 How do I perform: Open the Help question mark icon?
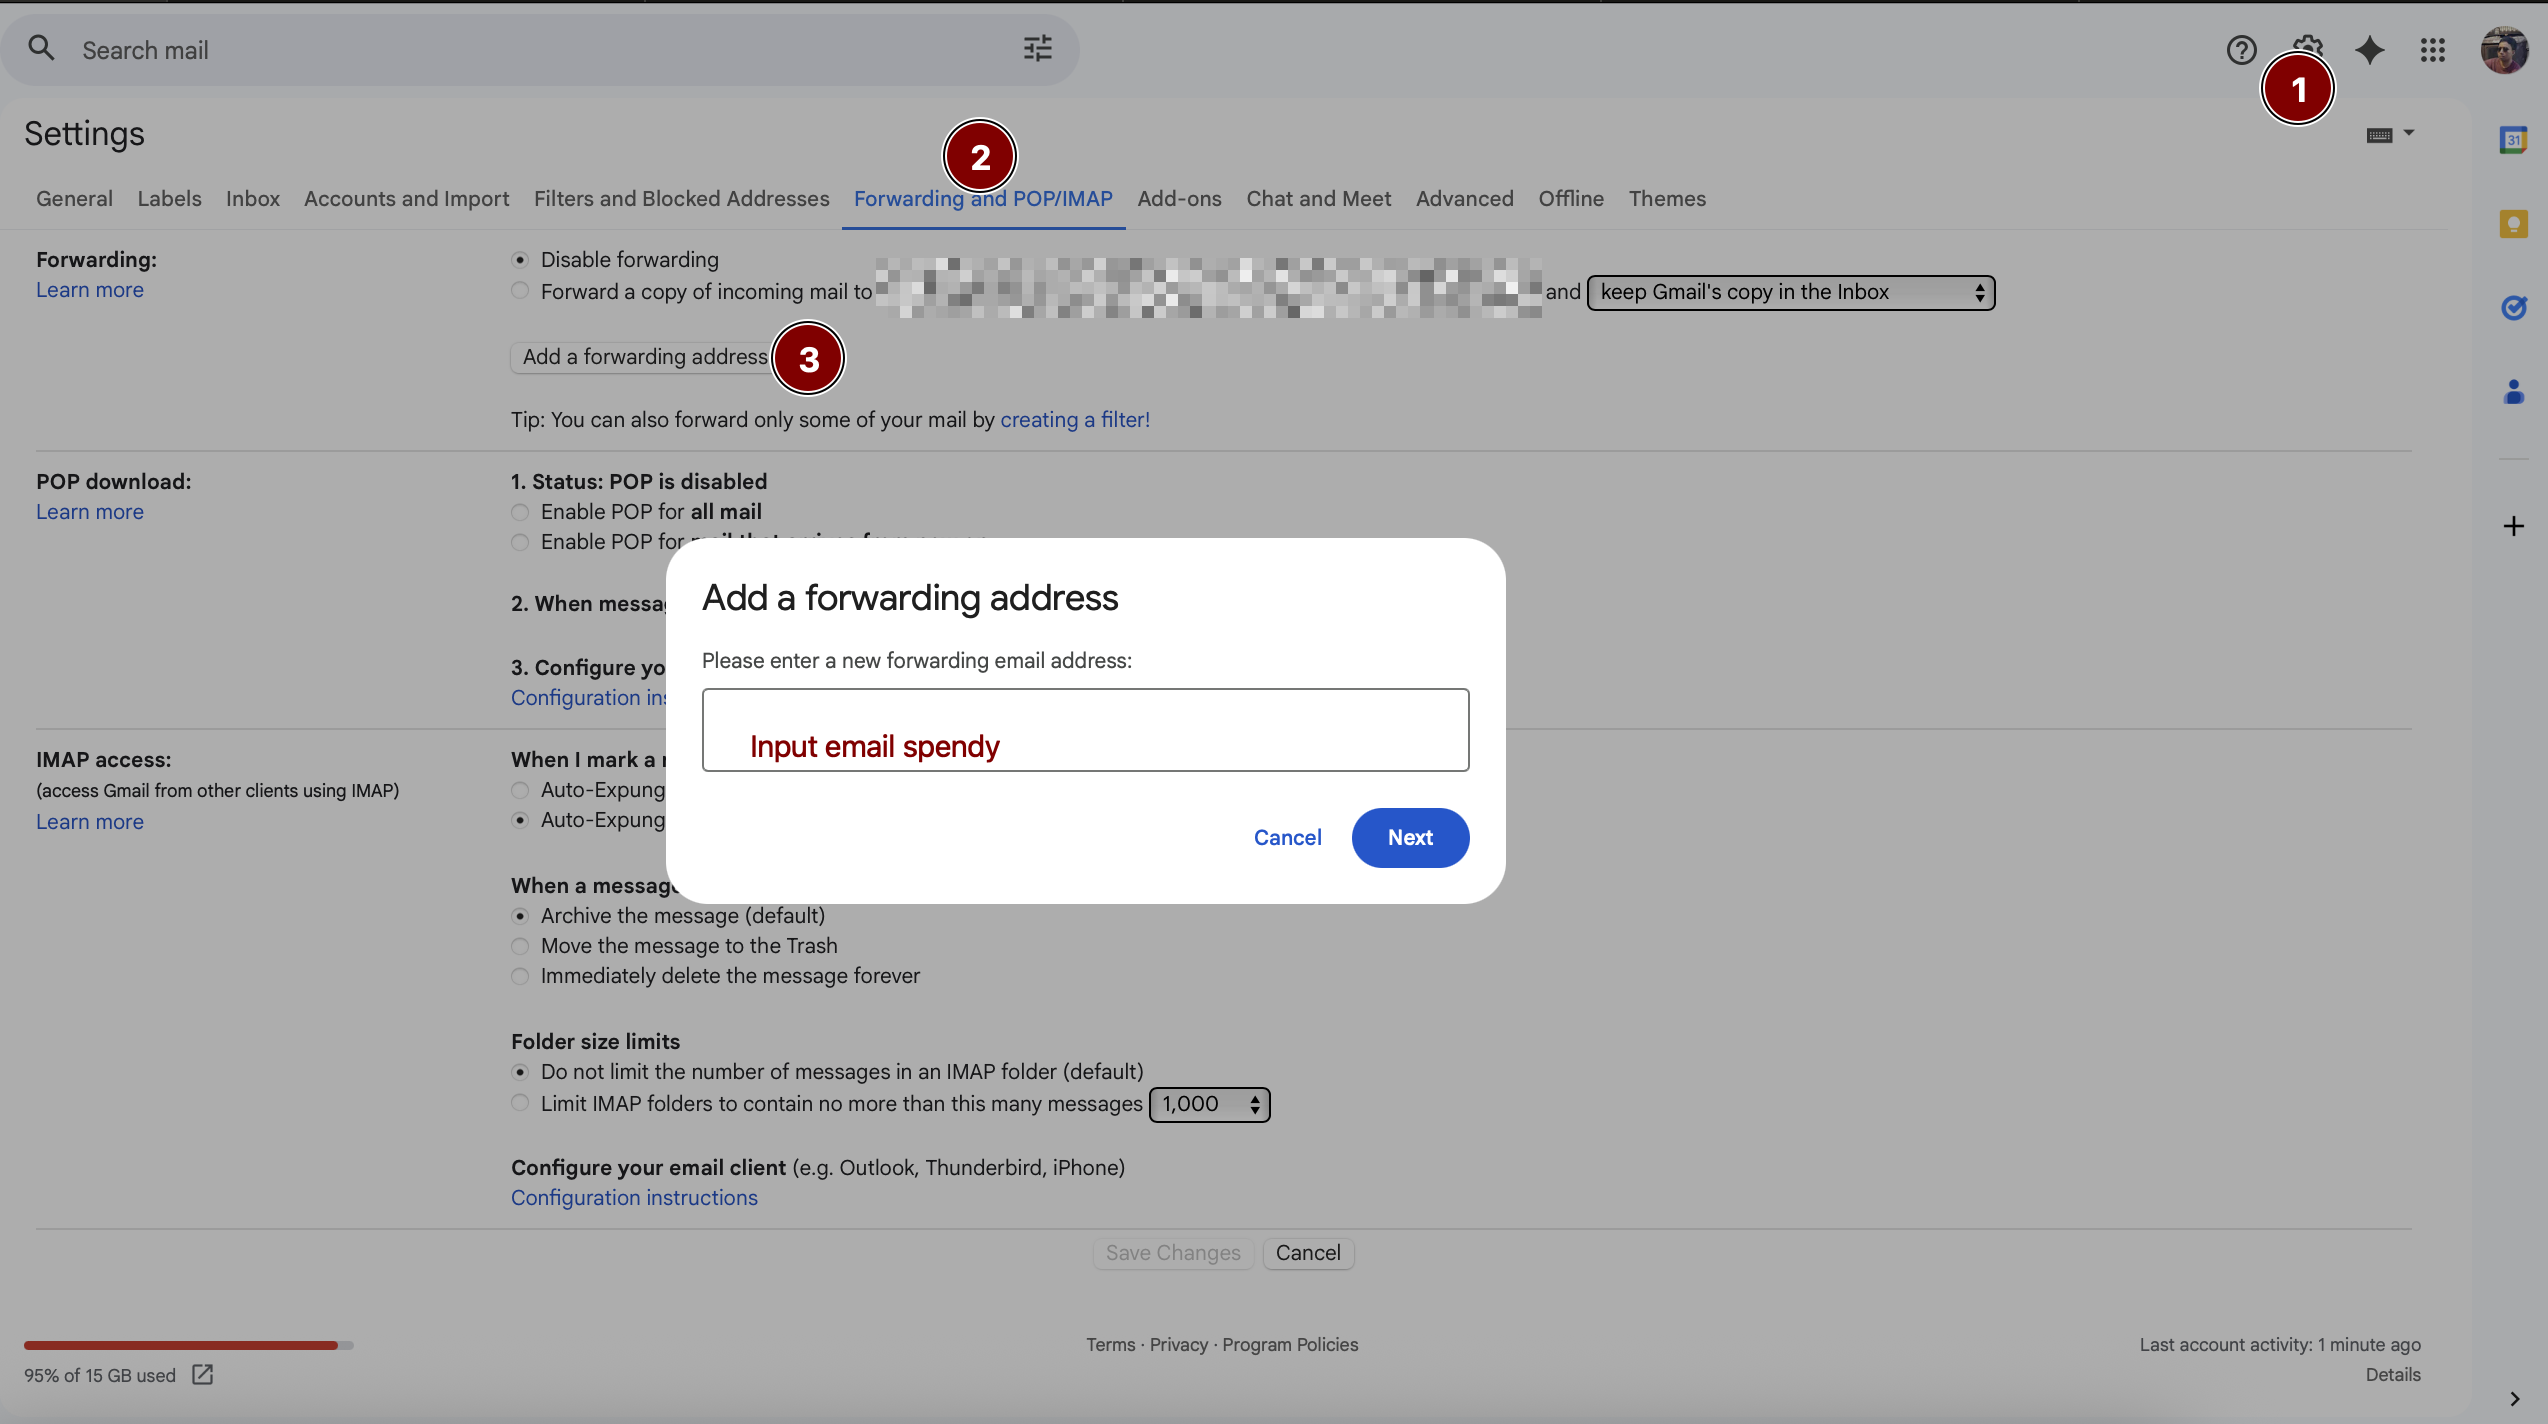2241,50
